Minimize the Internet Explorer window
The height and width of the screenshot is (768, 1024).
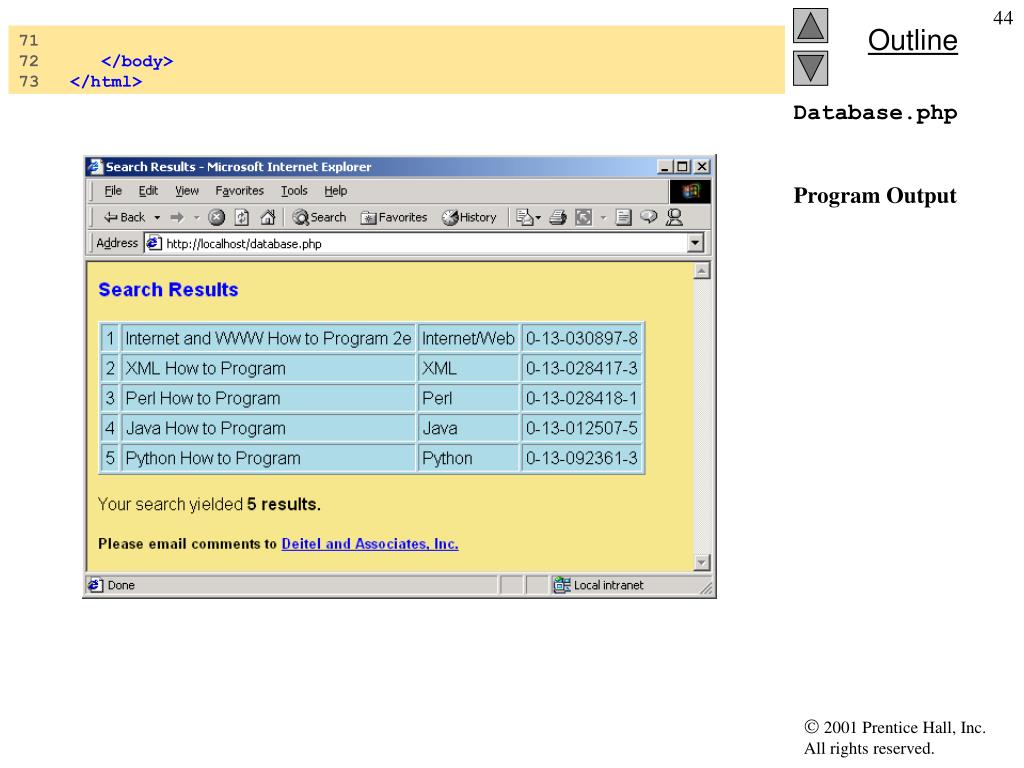point(665,167)
